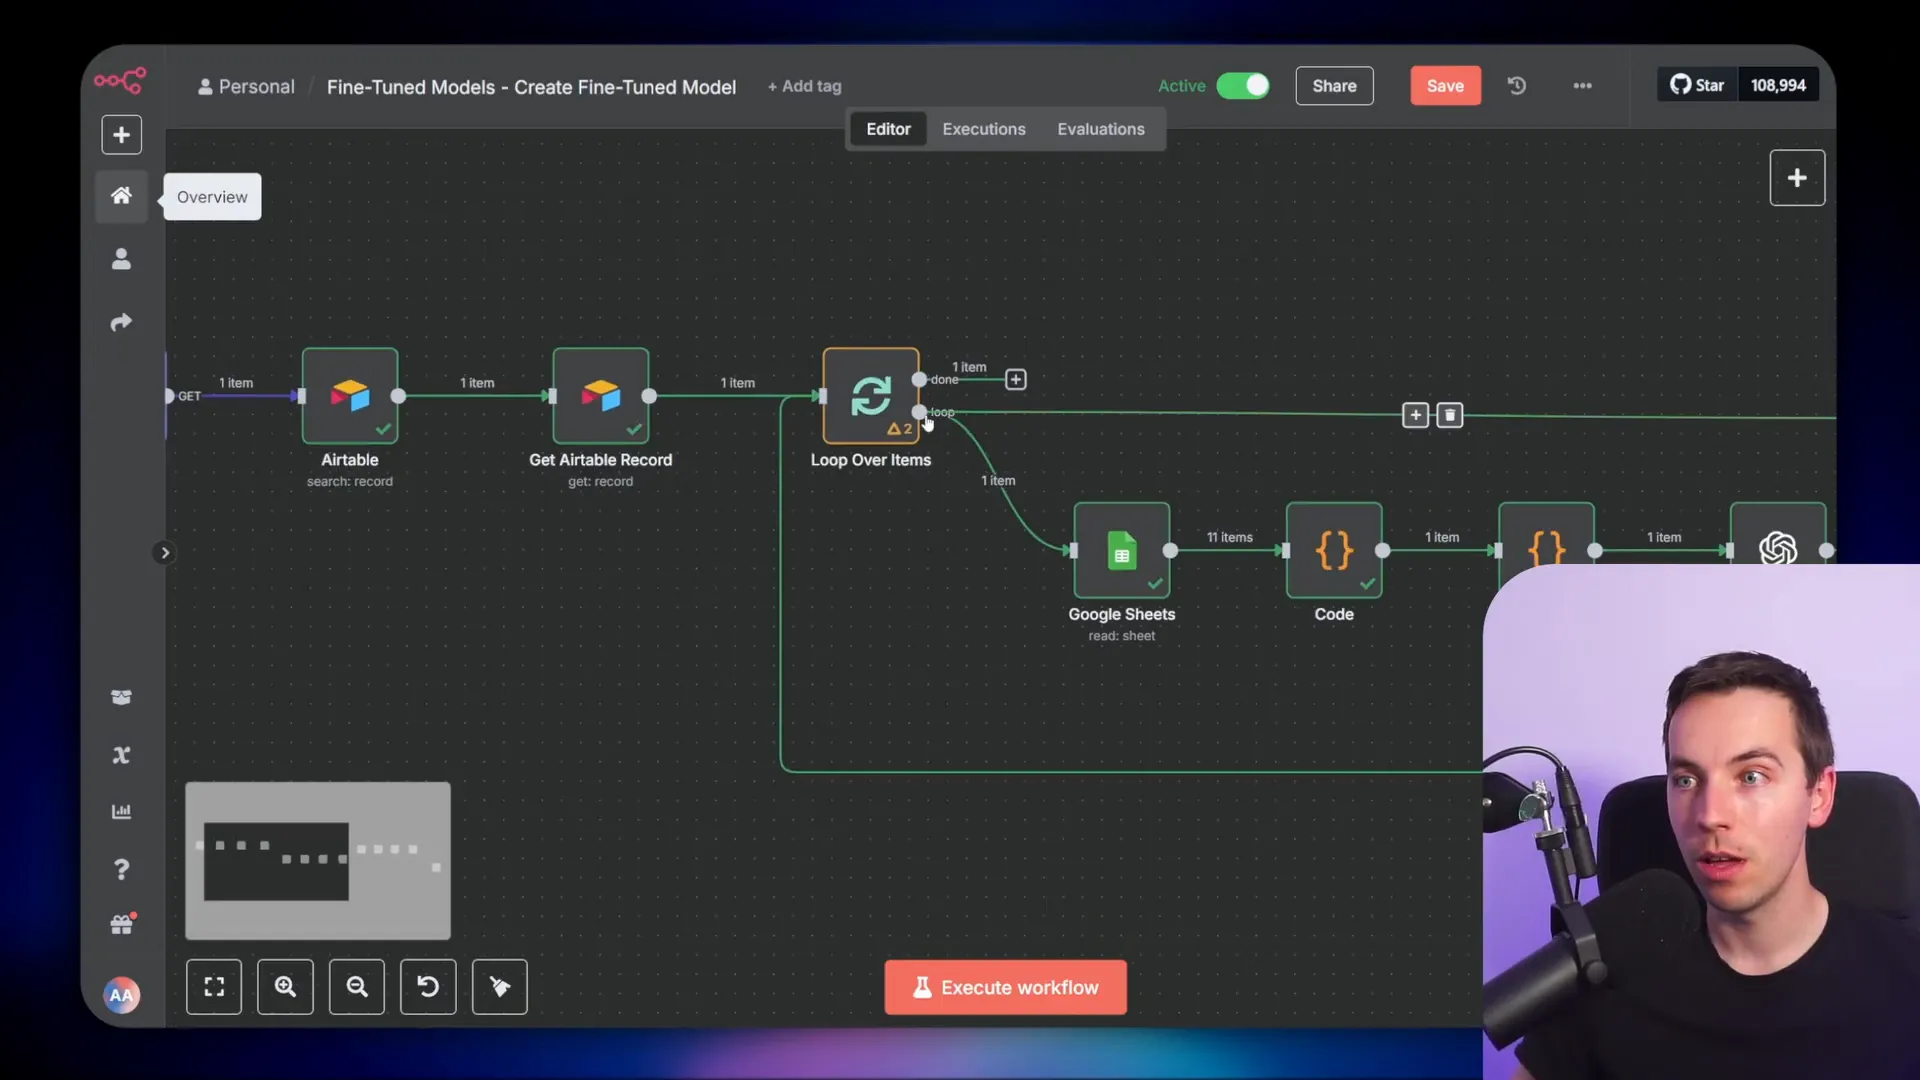
Task: Click the Personal project breadcrumb
Action: tap(246, 87)
